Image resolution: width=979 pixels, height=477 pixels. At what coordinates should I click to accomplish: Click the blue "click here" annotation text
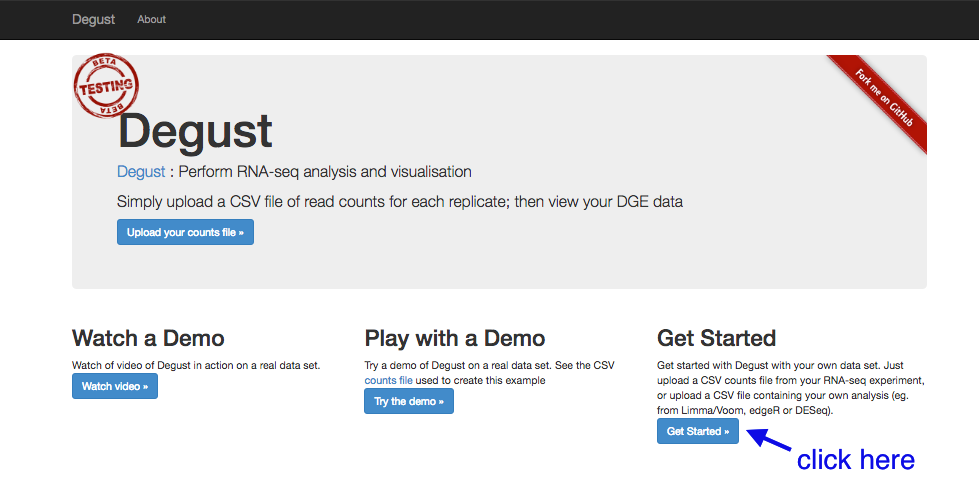point(856,460)
